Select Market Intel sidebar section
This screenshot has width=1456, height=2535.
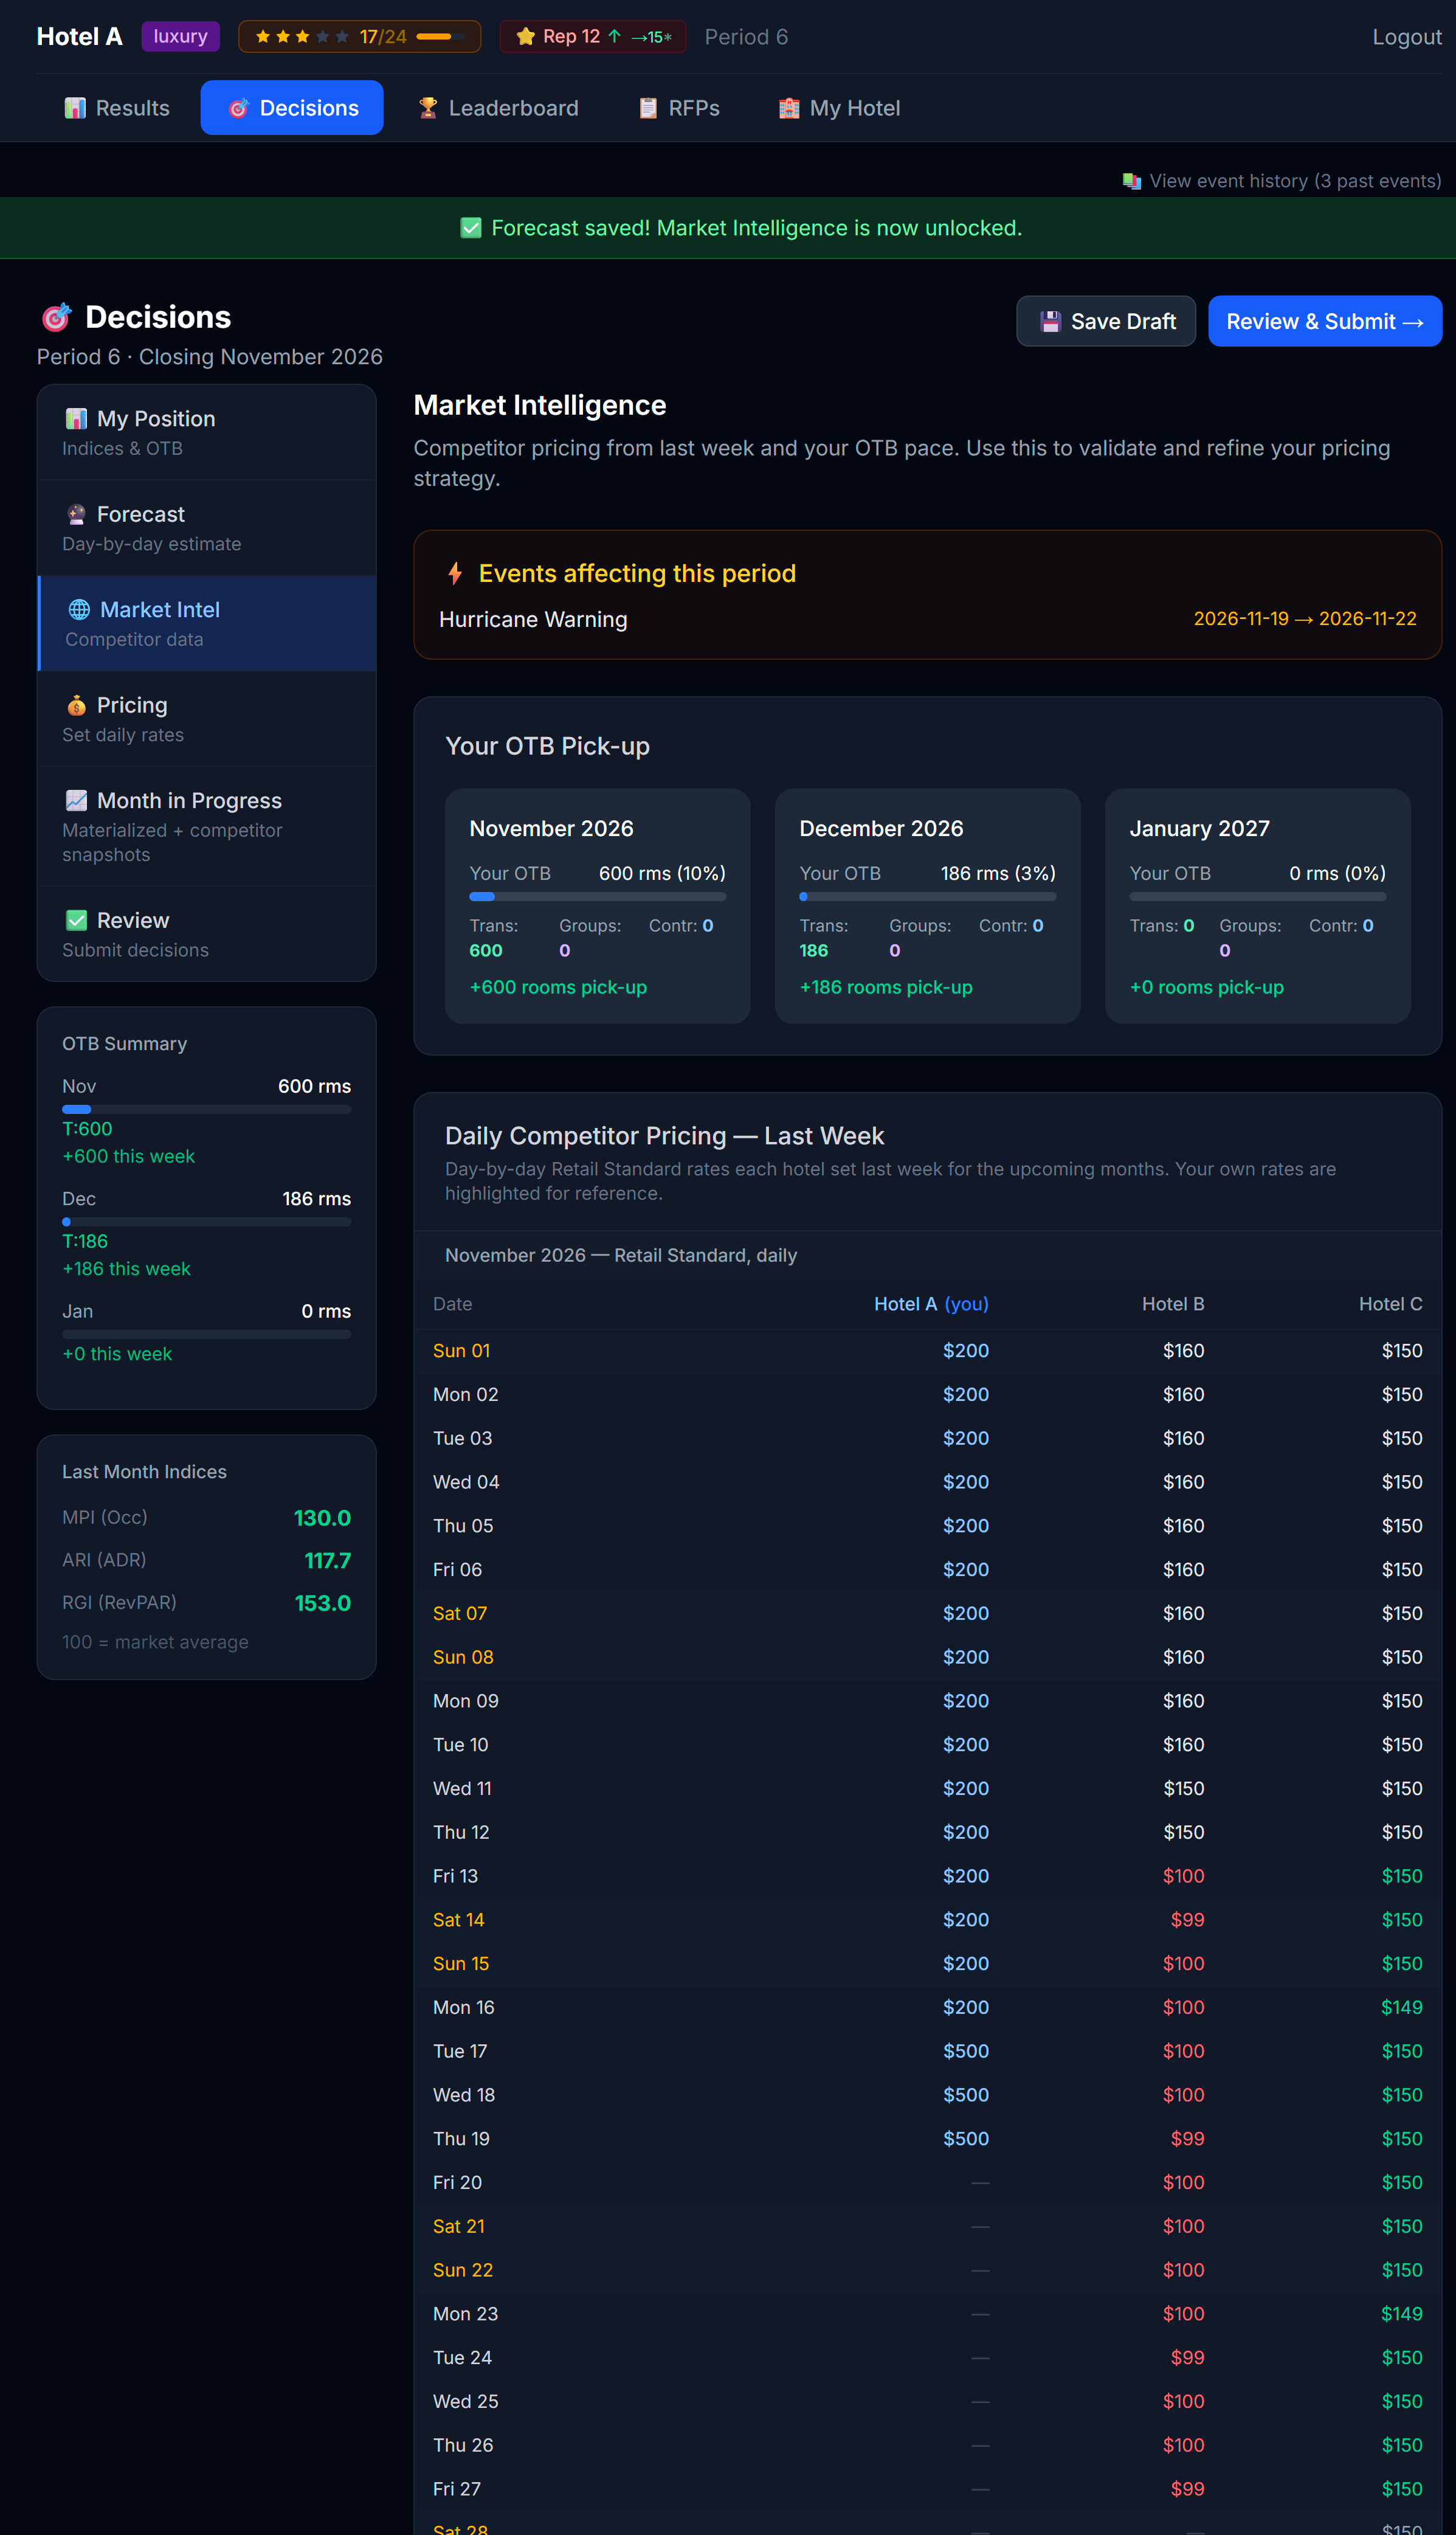(207, 623)
